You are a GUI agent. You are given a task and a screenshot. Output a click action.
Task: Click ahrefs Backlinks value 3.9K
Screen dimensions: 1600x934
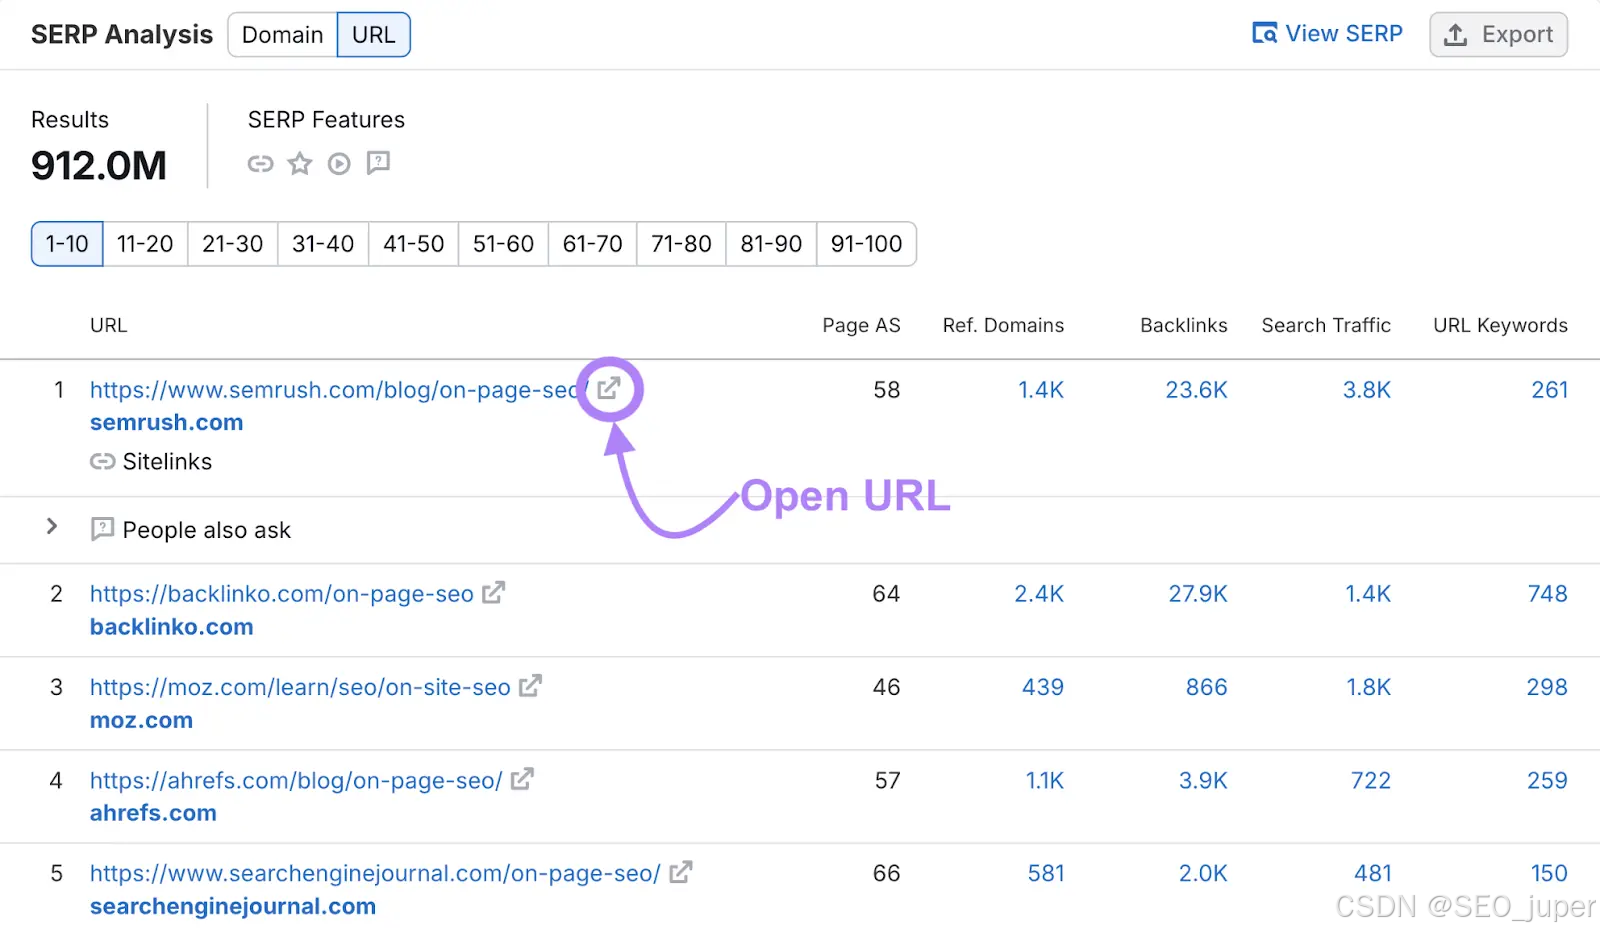click(1203, 780)
